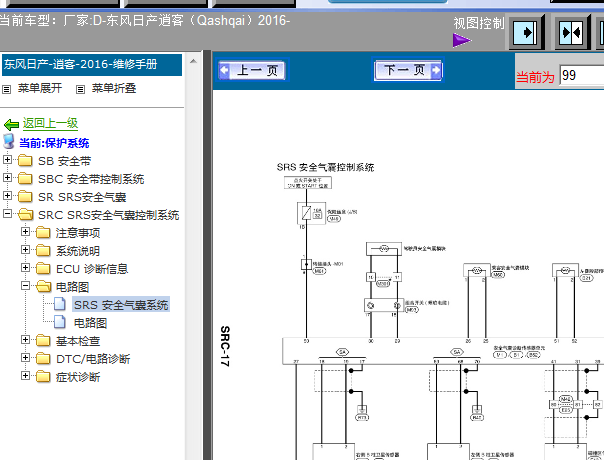Click the inward-arrows view control icon
604x460 pixels.
point(572,32)
